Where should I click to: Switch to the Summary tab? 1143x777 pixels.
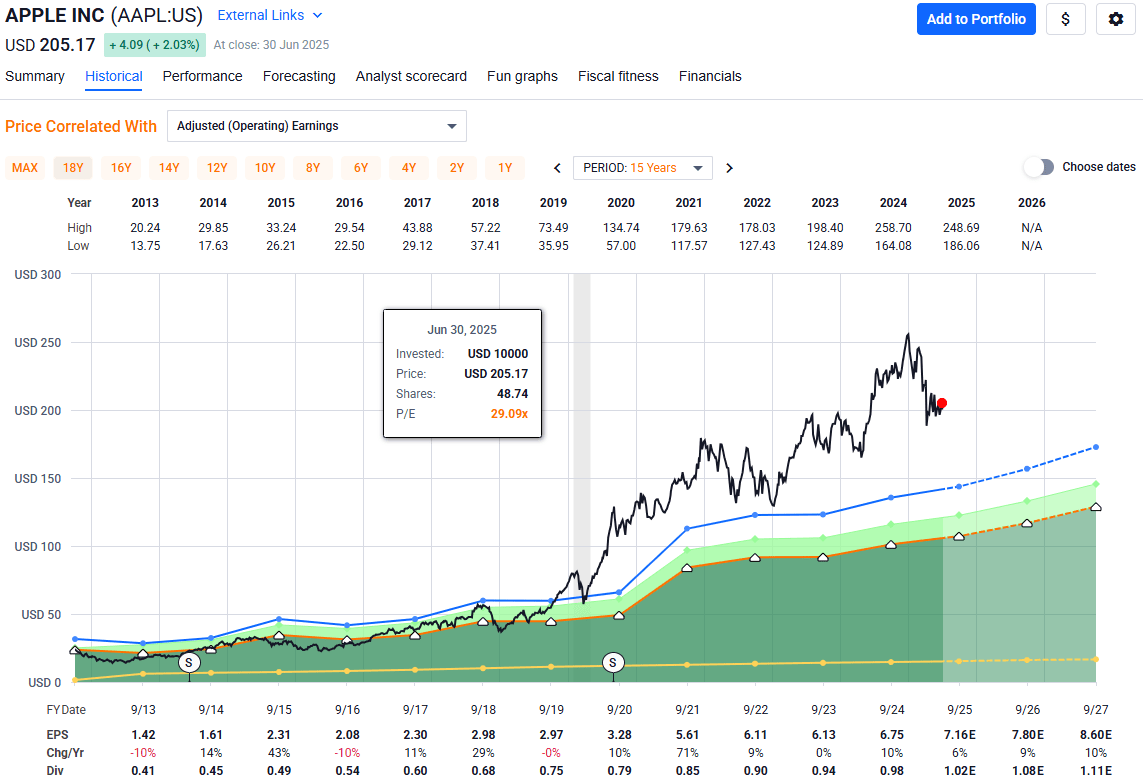coord(35,76)
